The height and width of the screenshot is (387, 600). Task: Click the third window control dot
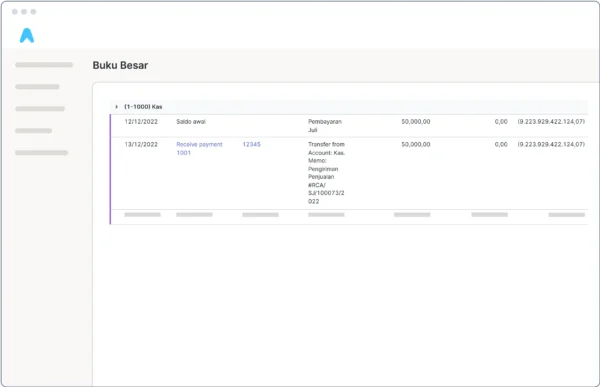pos(33,12)
